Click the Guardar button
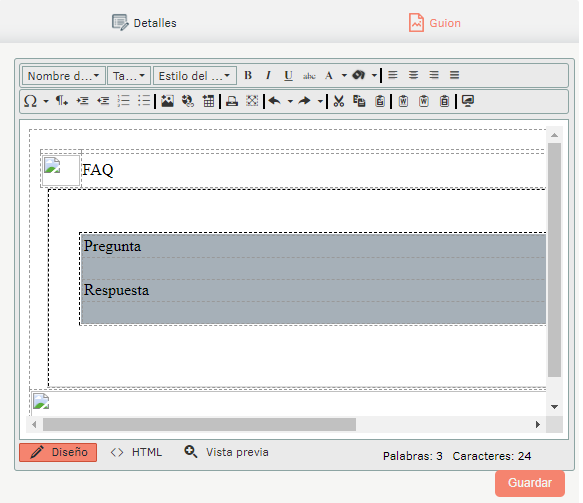This screenshot has width=583, height=503. [x=530, y=483]
